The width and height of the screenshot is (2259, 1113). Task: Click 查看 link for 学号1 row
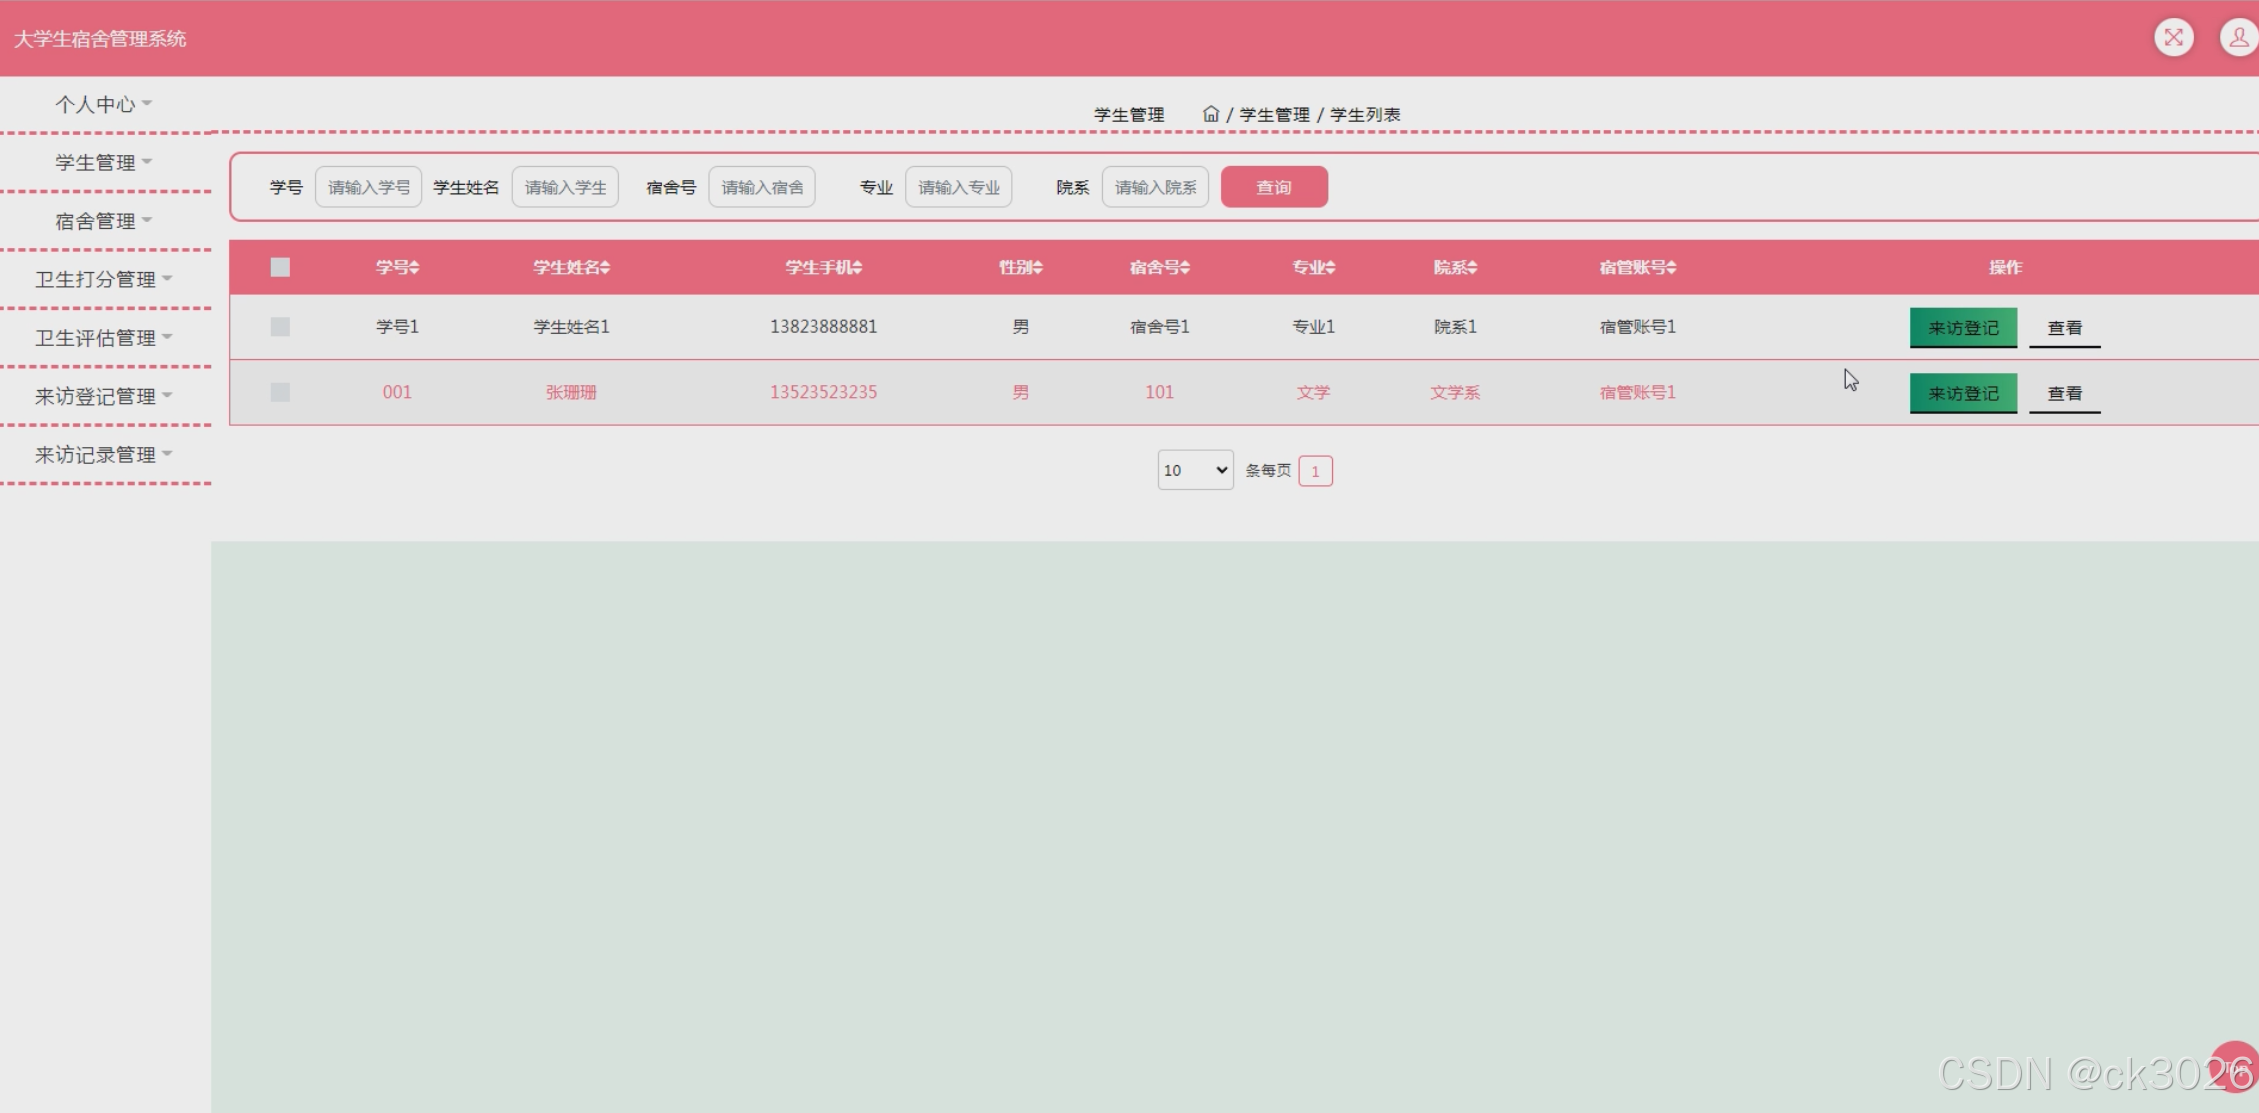pyautogui.click(x=2064, y=328)
